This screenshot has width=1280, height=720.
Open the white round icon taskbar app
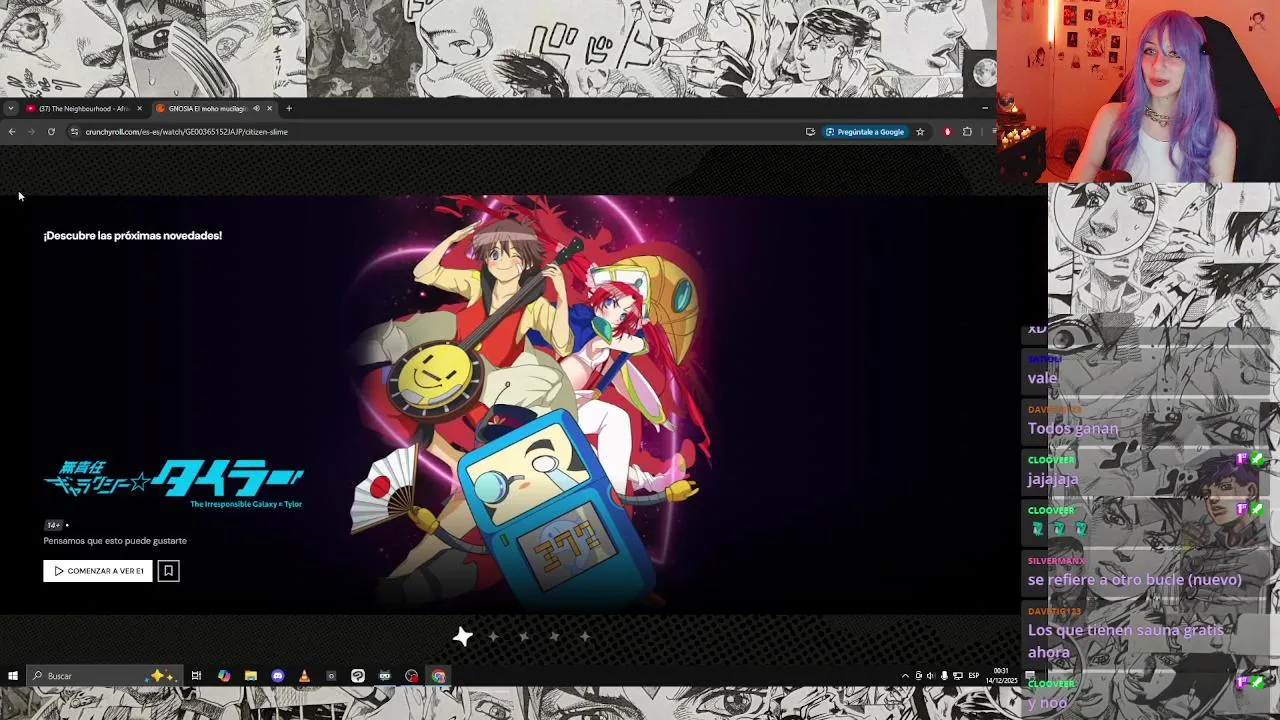pyautogui.click(x=358, y=676)
